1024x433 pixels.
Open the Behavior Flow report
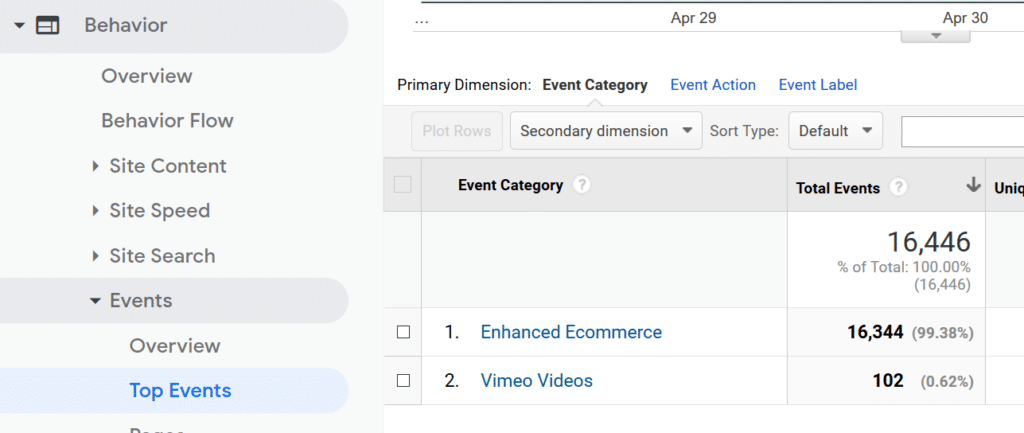tap(167, 121)
